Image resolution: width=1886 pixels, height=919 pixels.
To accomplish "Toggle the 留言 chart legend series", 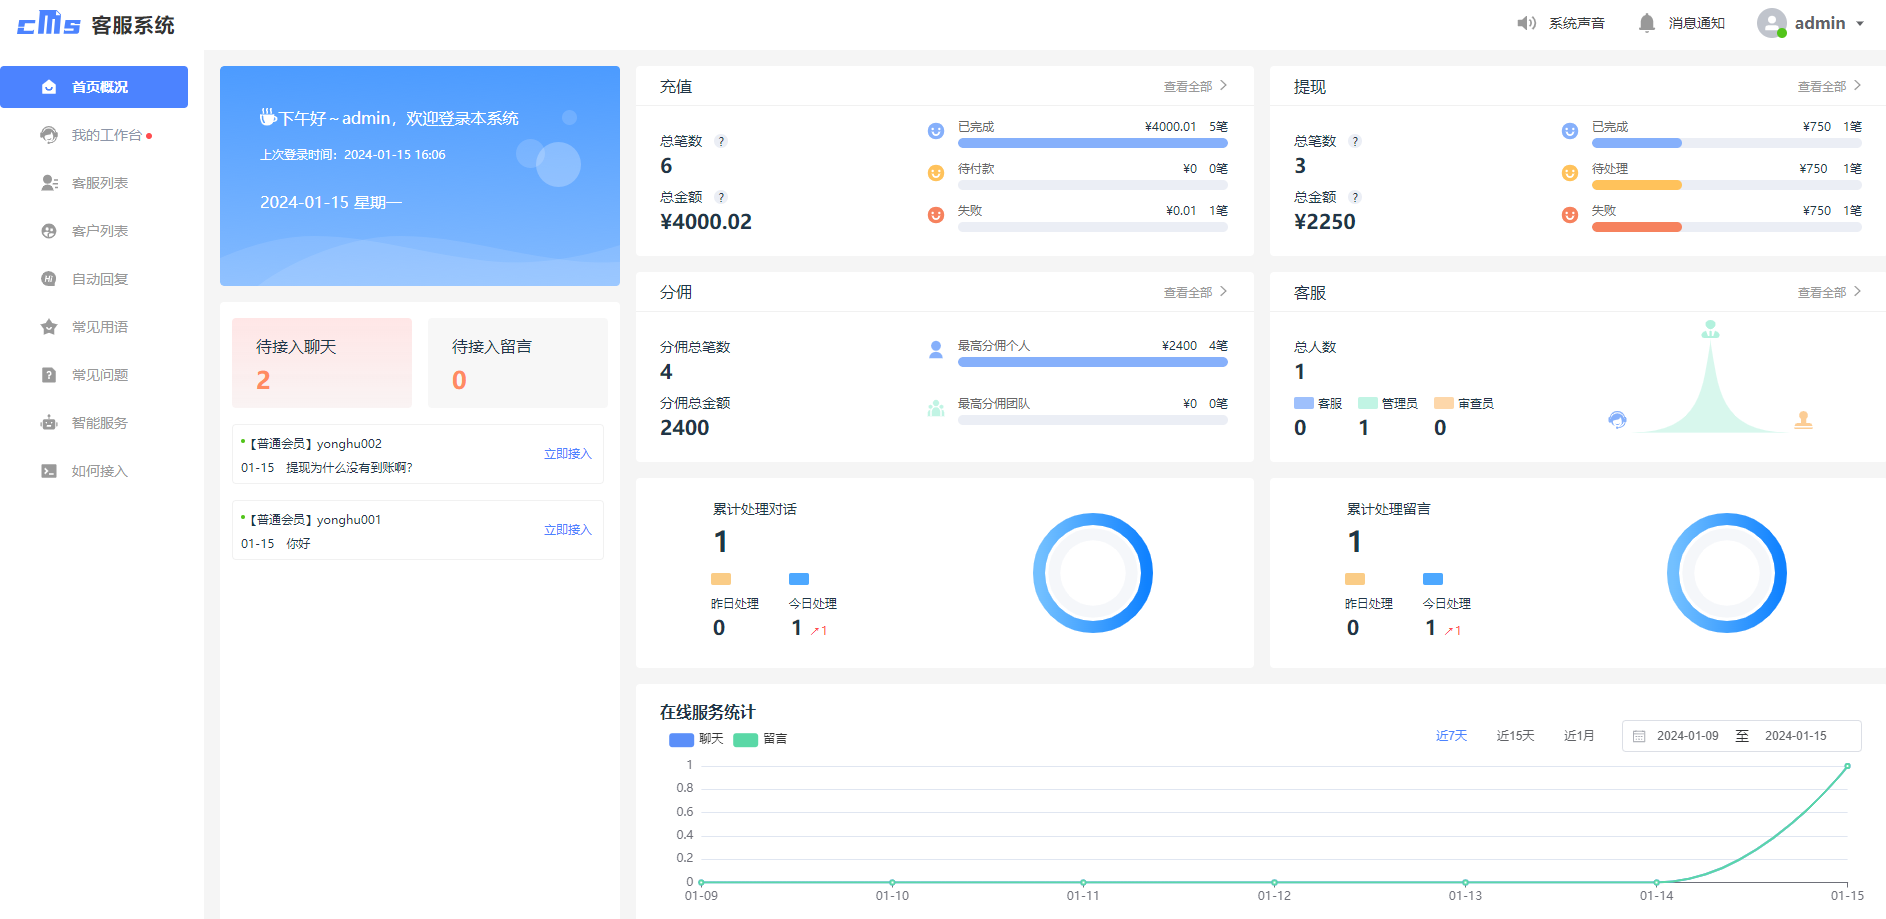I will click(x=760, y=739).
